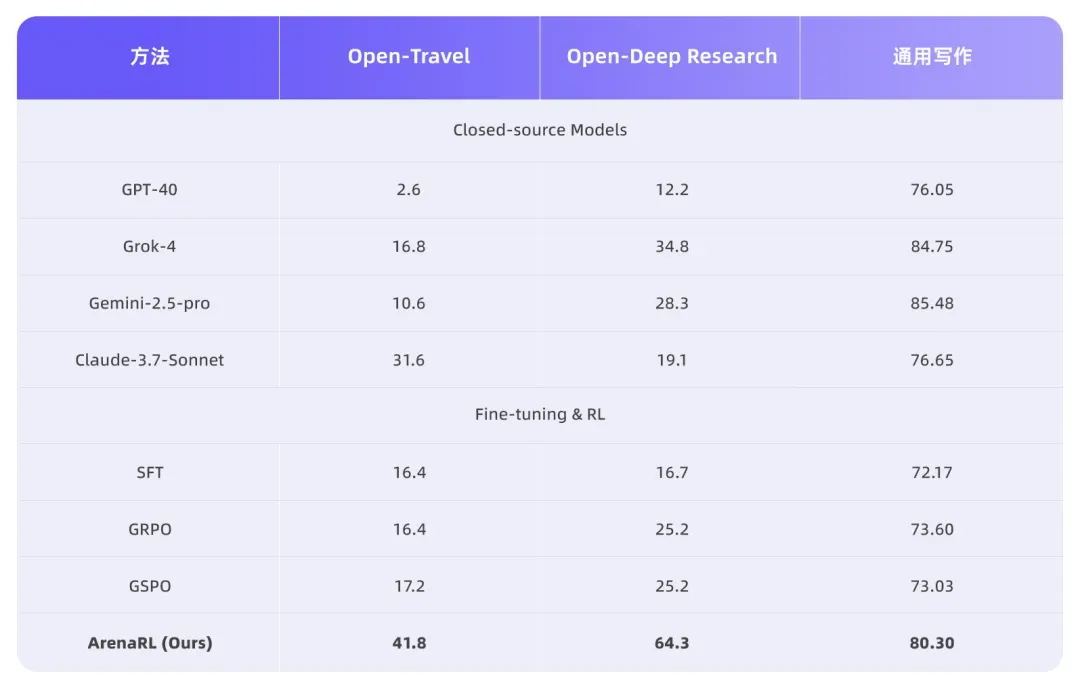Select ArenaRL's Open-Travel score 41.8
1080x689 pixels.
point(409,643)
